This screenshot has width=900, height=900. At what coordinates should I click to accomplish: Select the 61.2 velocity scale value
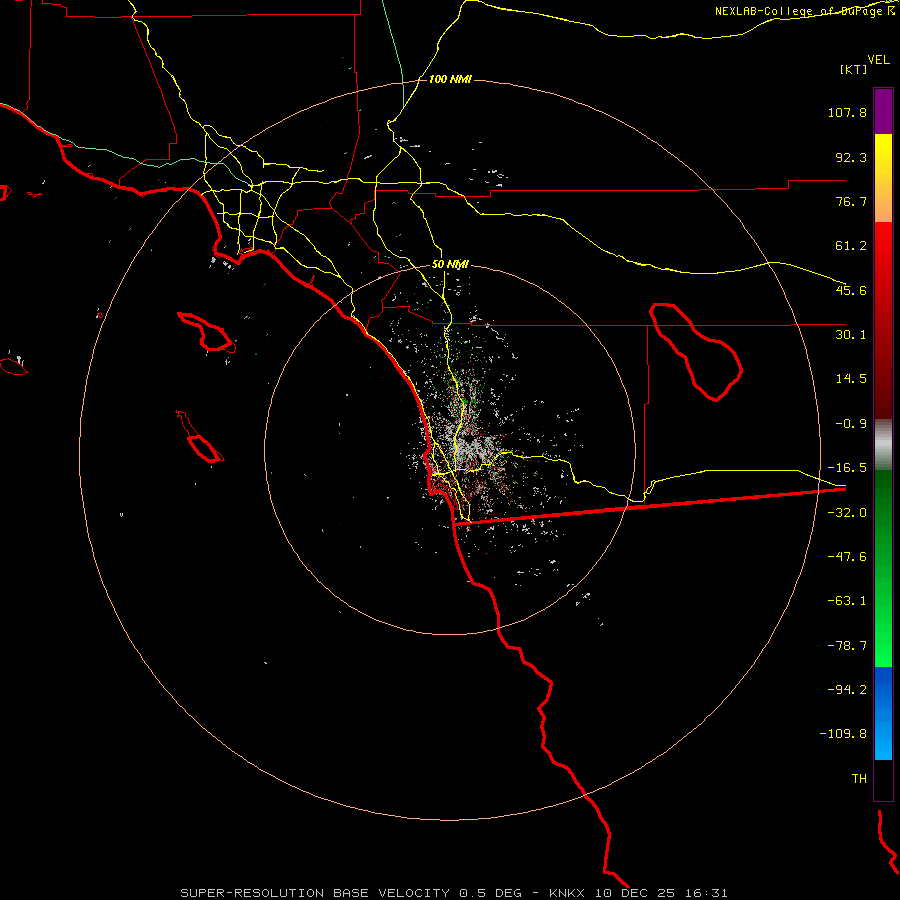click(851, 246)
